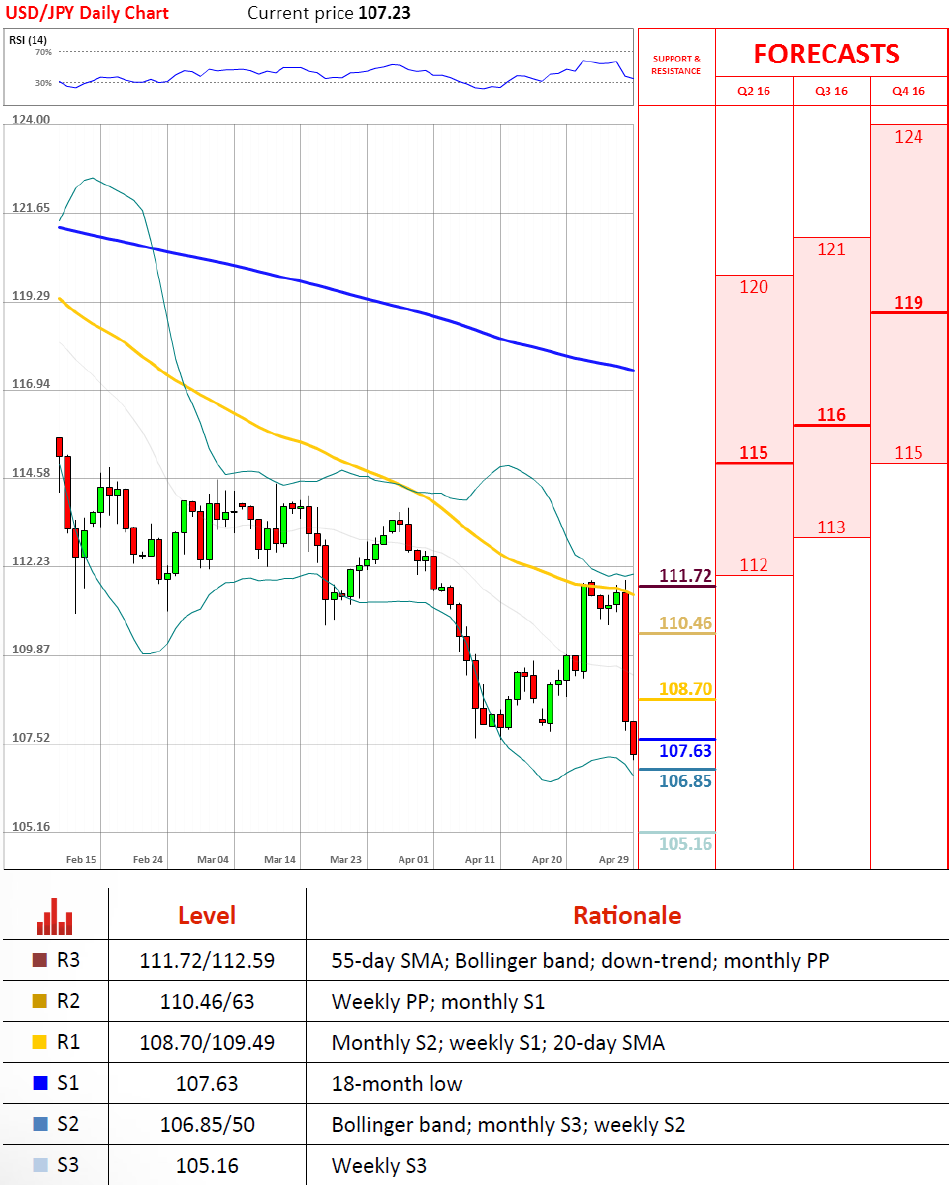Viewport: 952px width, 1185px height.
Task: Click the RSI 30% threshold label
Action: coord(43,83)
